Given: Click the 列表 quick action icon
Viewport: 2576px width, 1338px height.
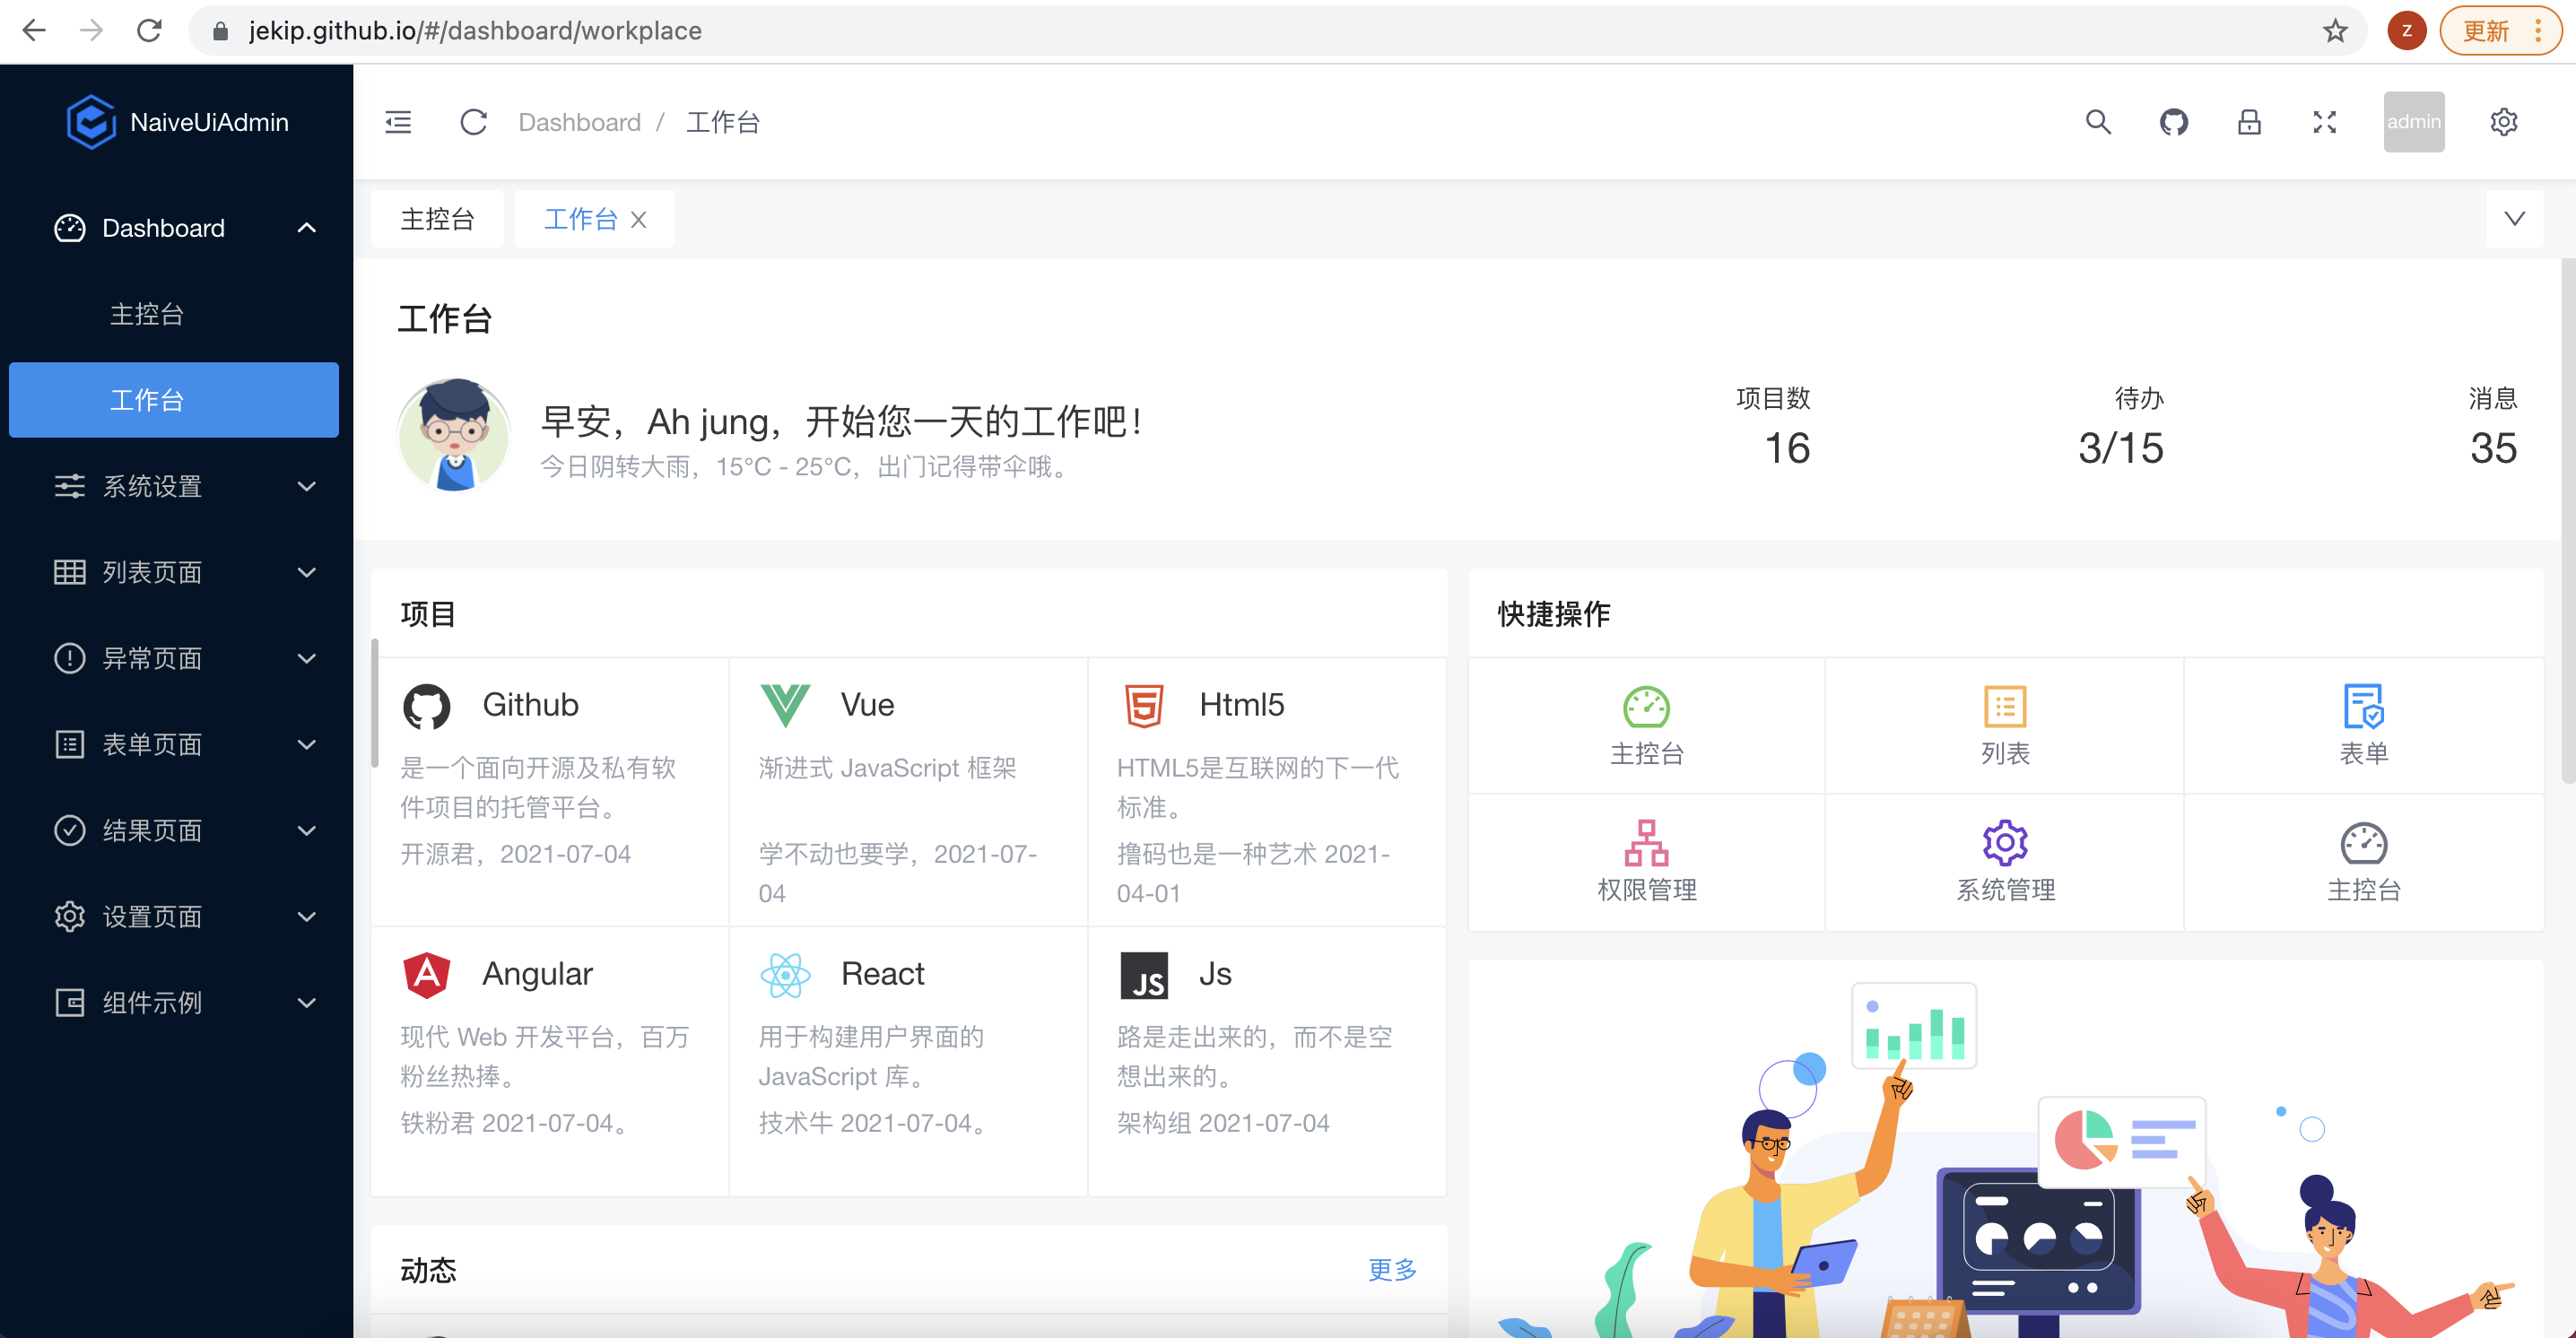Looking at the screenshot, I should point(2004,707).
